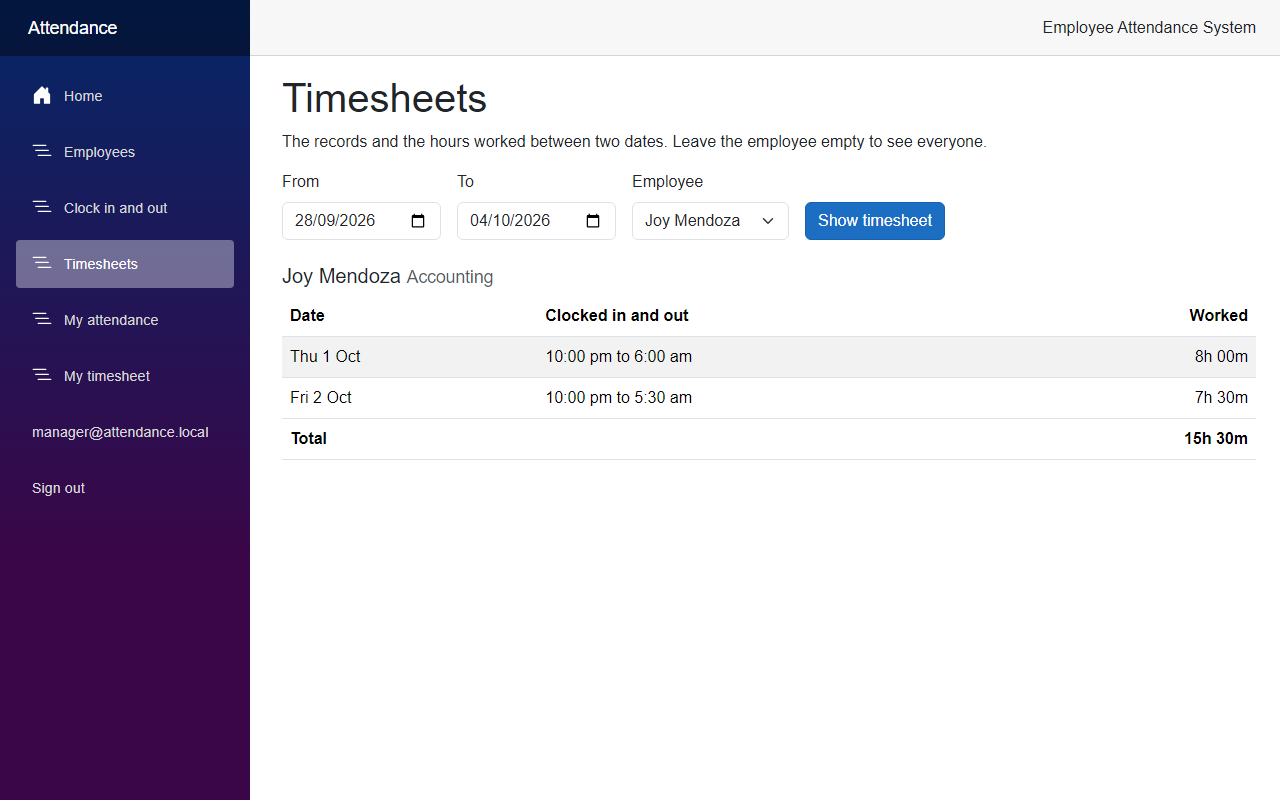The width and height of the screenshot is (1280, 800).
Task: Open the Employee dropdown showing Joy Mendoza
Action: click(x=710, y=221)
